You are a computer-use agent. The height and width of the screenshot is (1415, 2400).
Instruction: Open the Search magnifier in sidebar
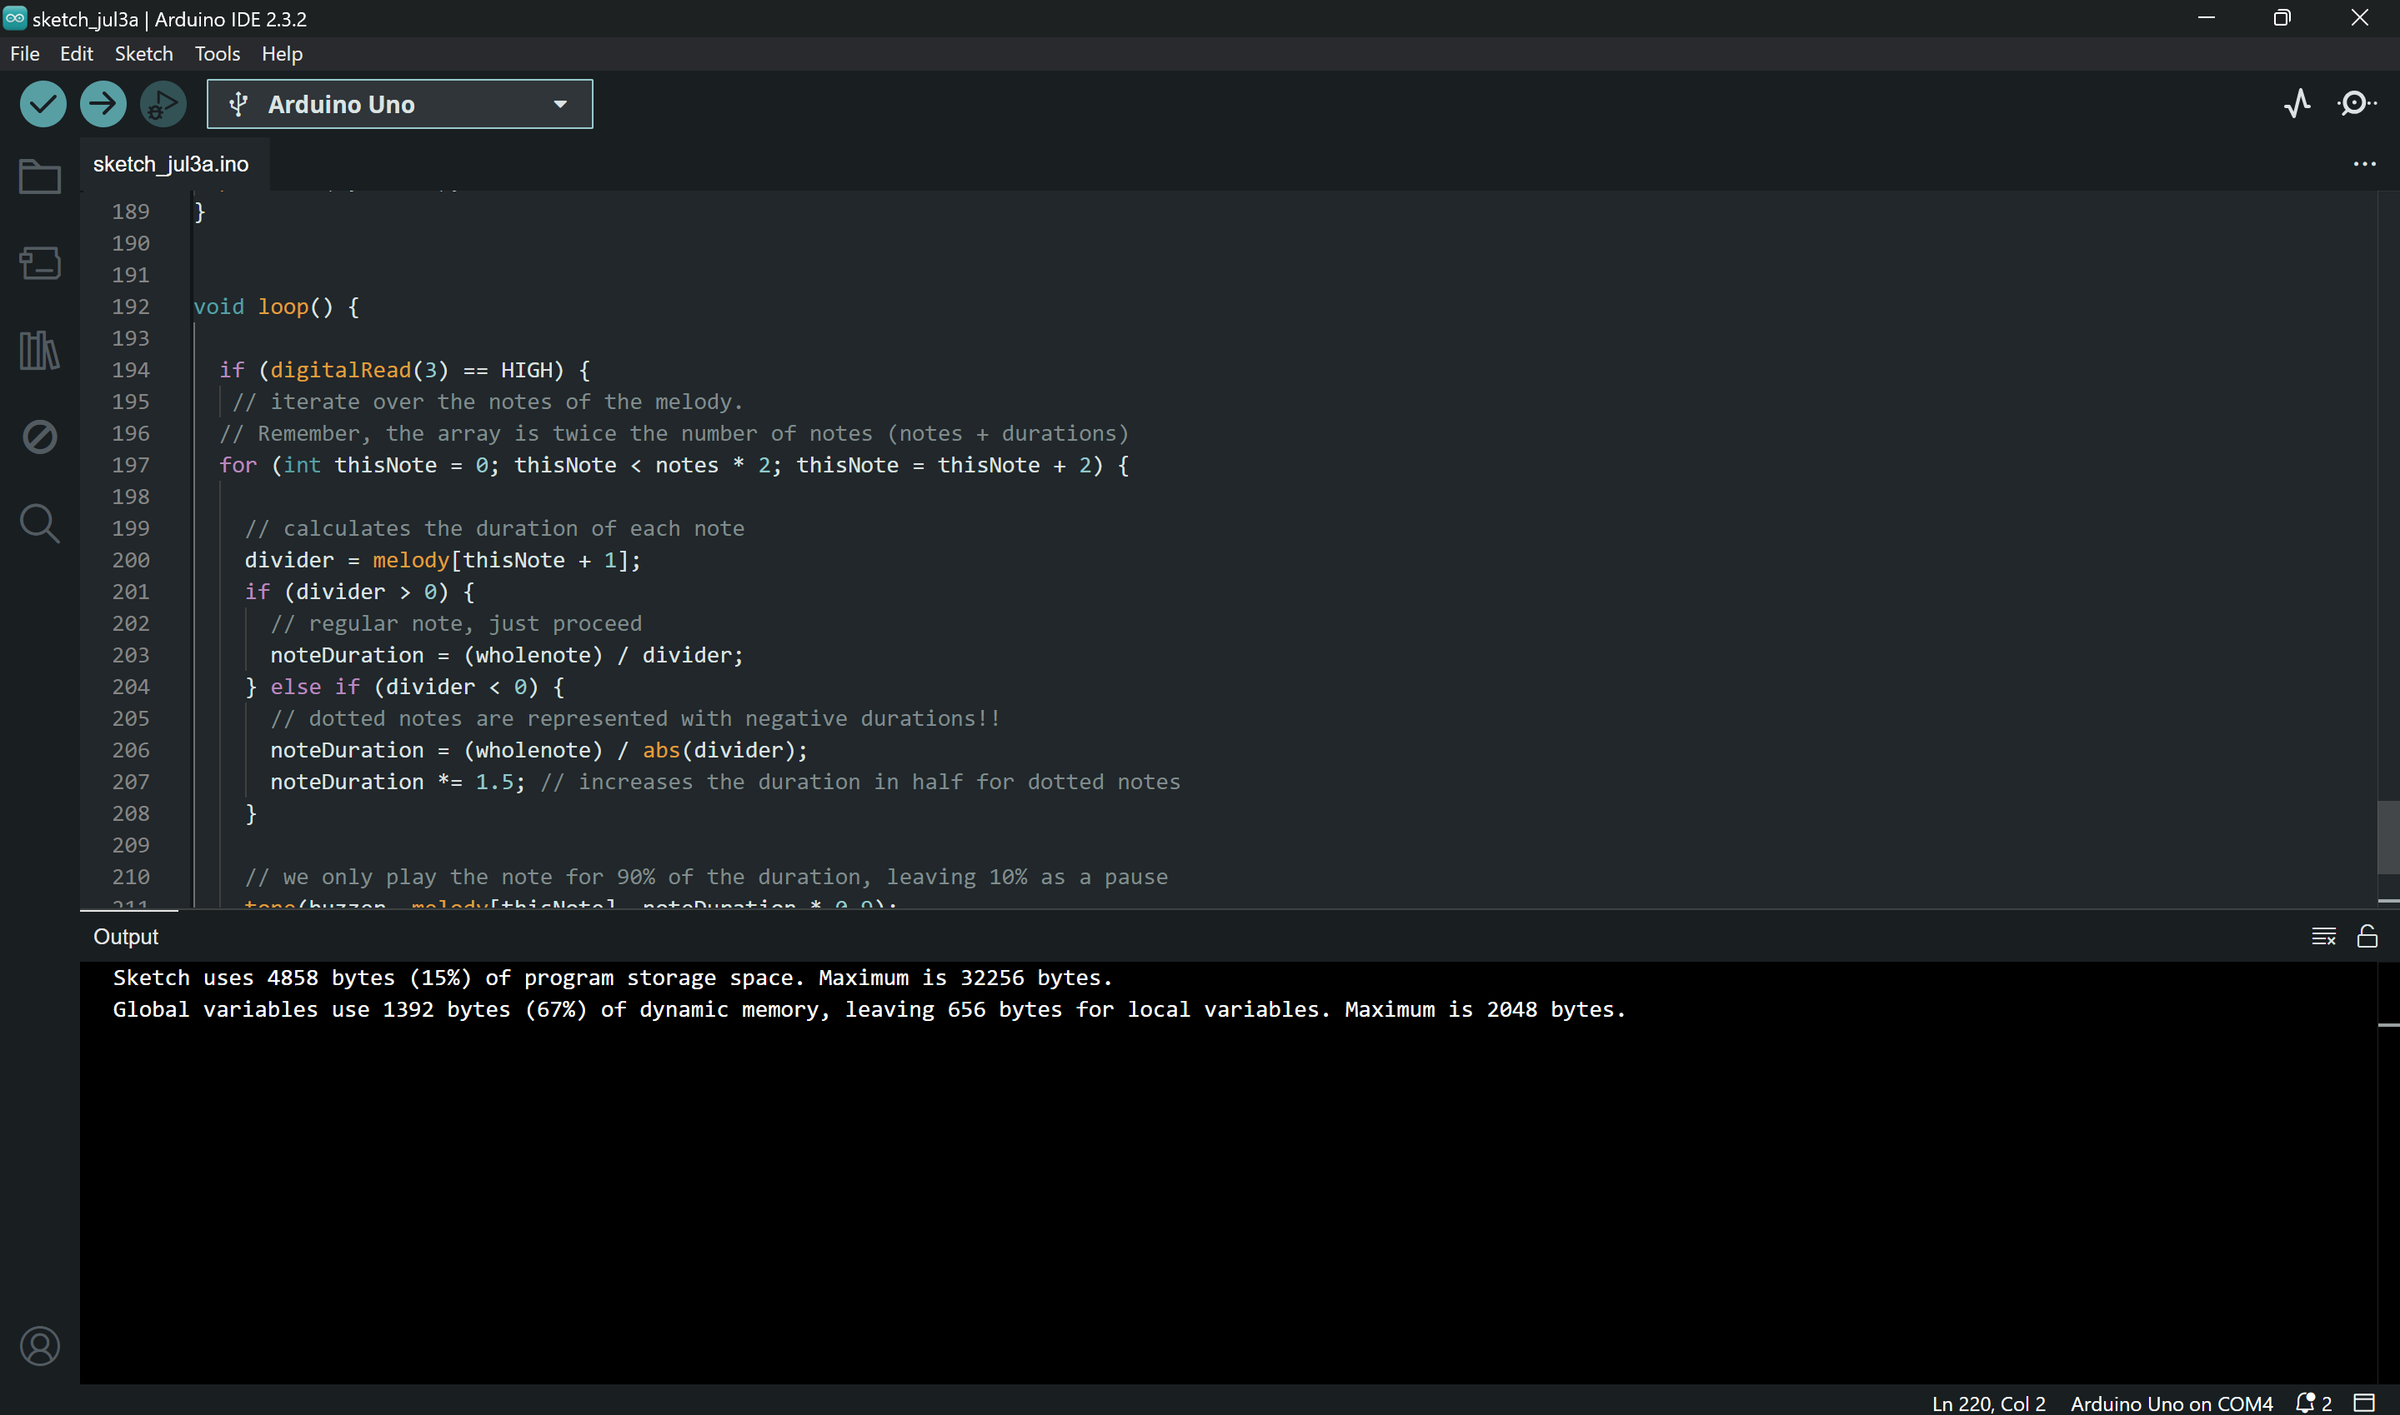[40, 523]
